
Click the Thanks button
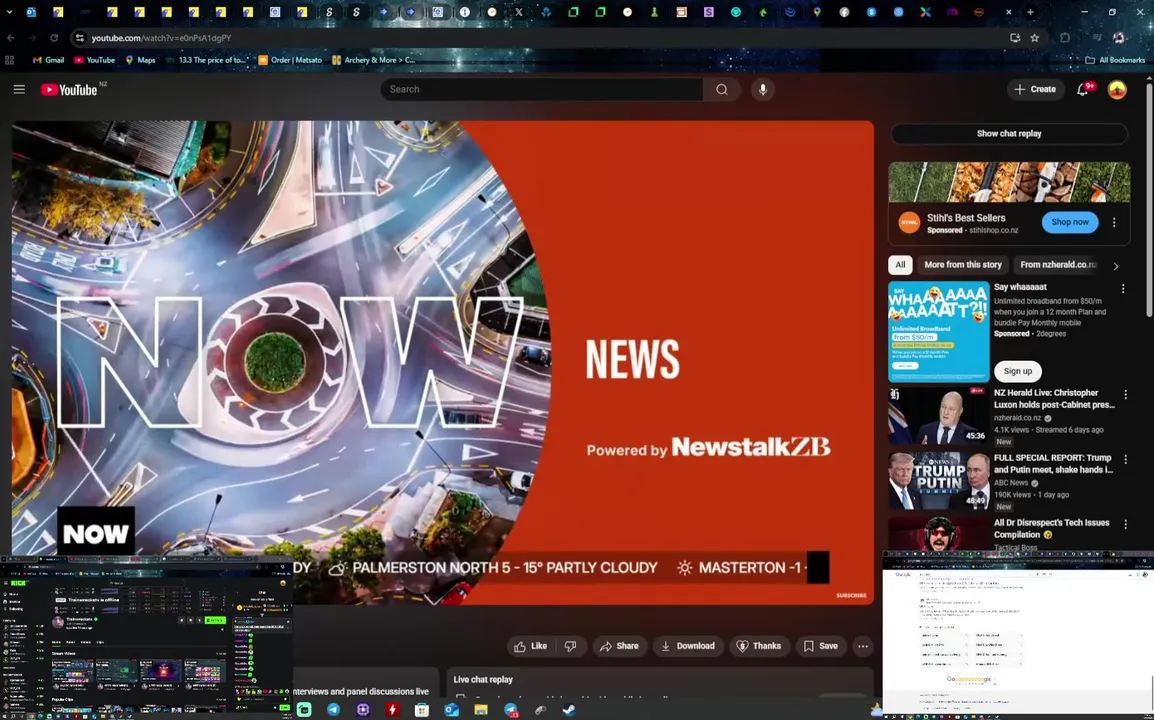pyautogui.click(x=758, y=646)
